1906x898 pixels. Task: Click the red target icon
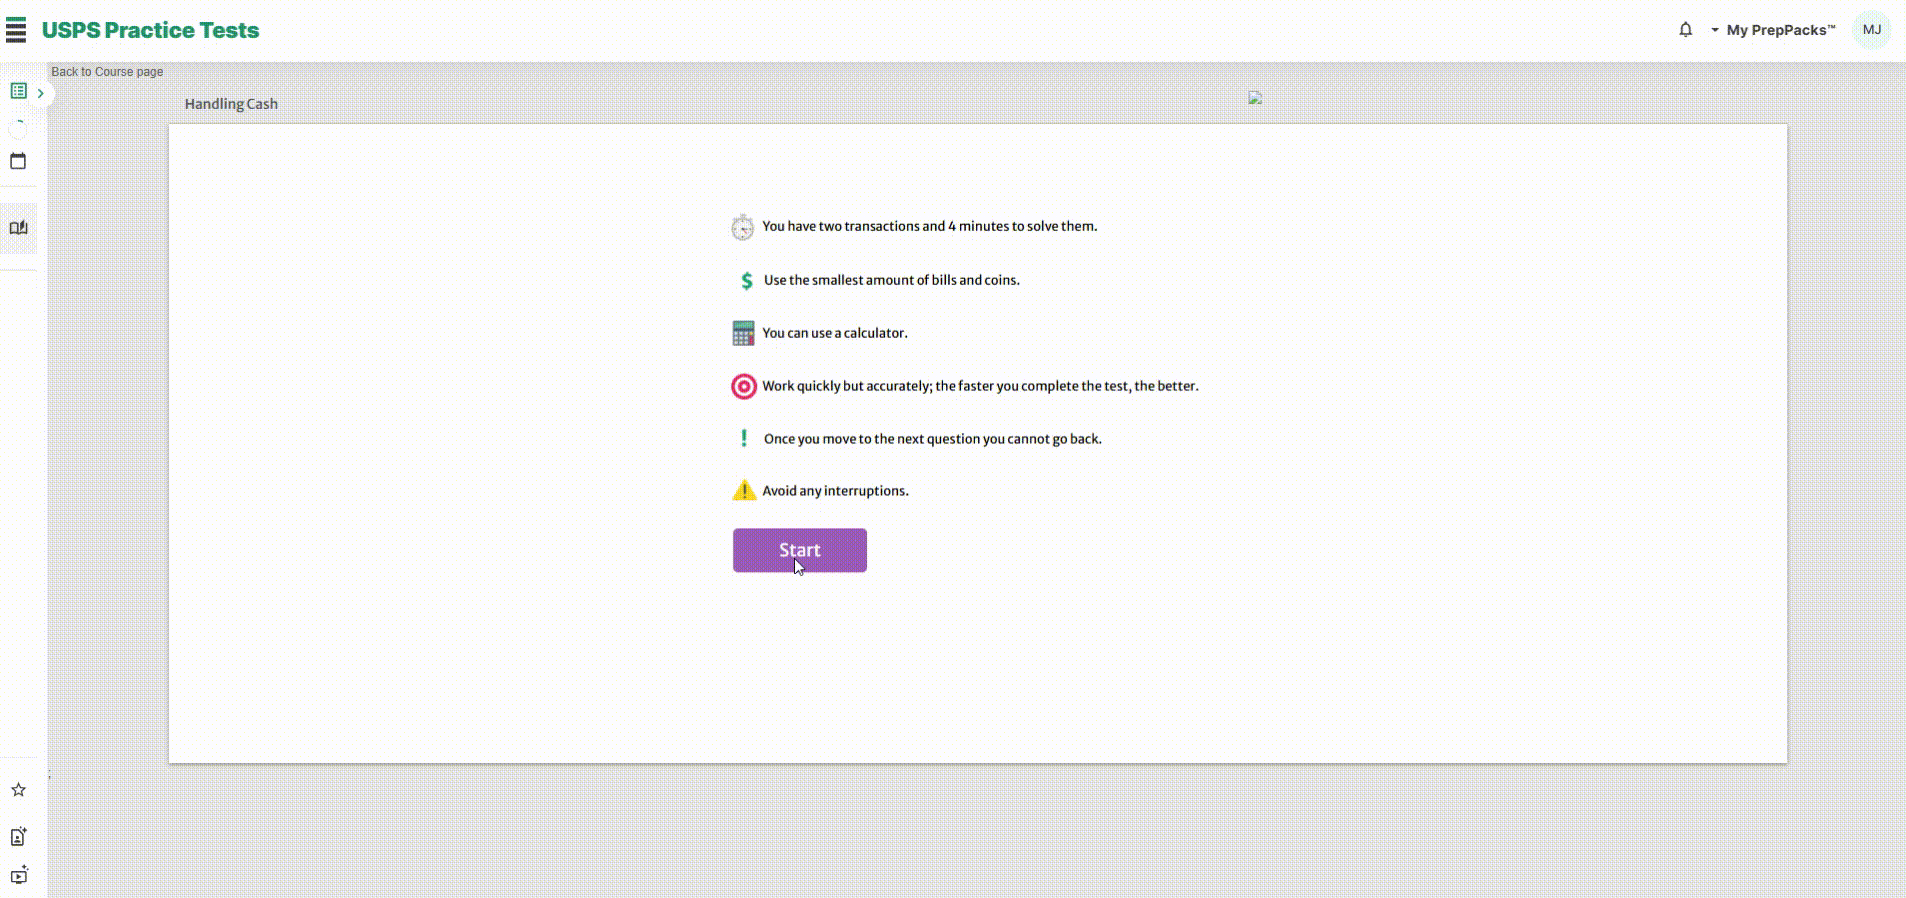(744, 386)
